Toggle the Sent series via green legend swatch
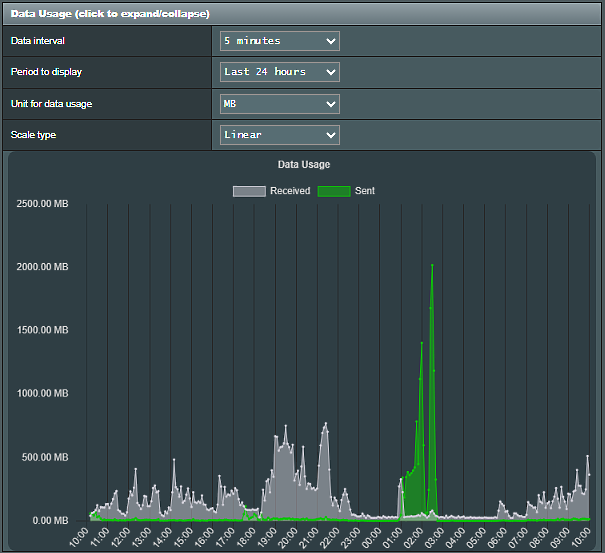The image size is (605, 553). [x=334, y=191]
